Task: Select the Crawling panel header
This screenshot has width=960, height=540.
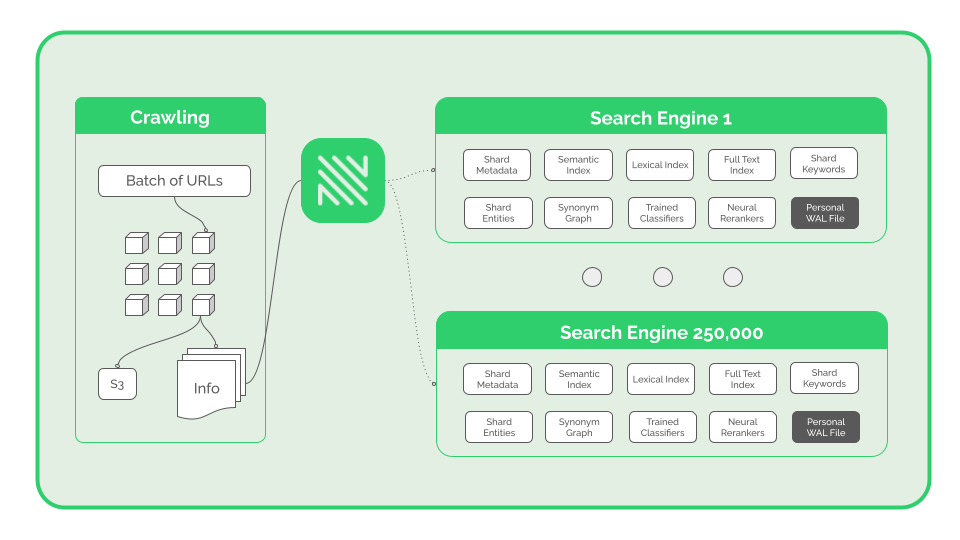Action: point(170,117)
